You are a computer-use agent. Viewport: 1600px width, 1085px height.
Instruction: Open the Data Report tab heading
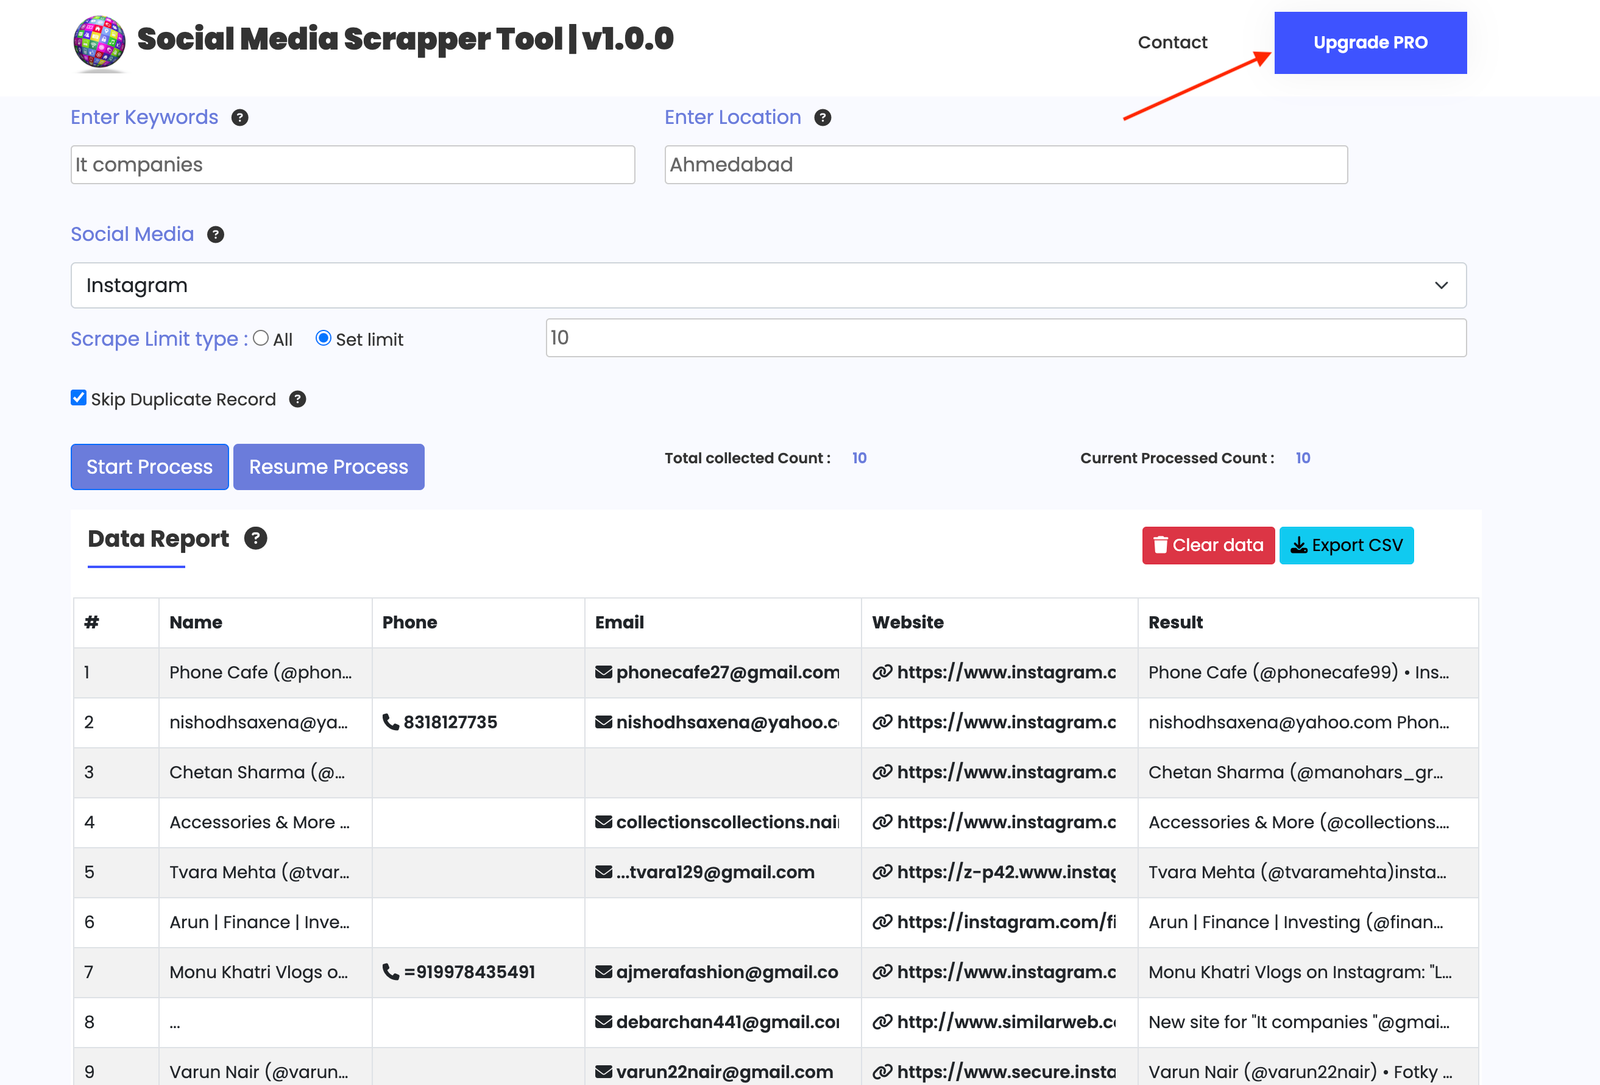(158, 539)
